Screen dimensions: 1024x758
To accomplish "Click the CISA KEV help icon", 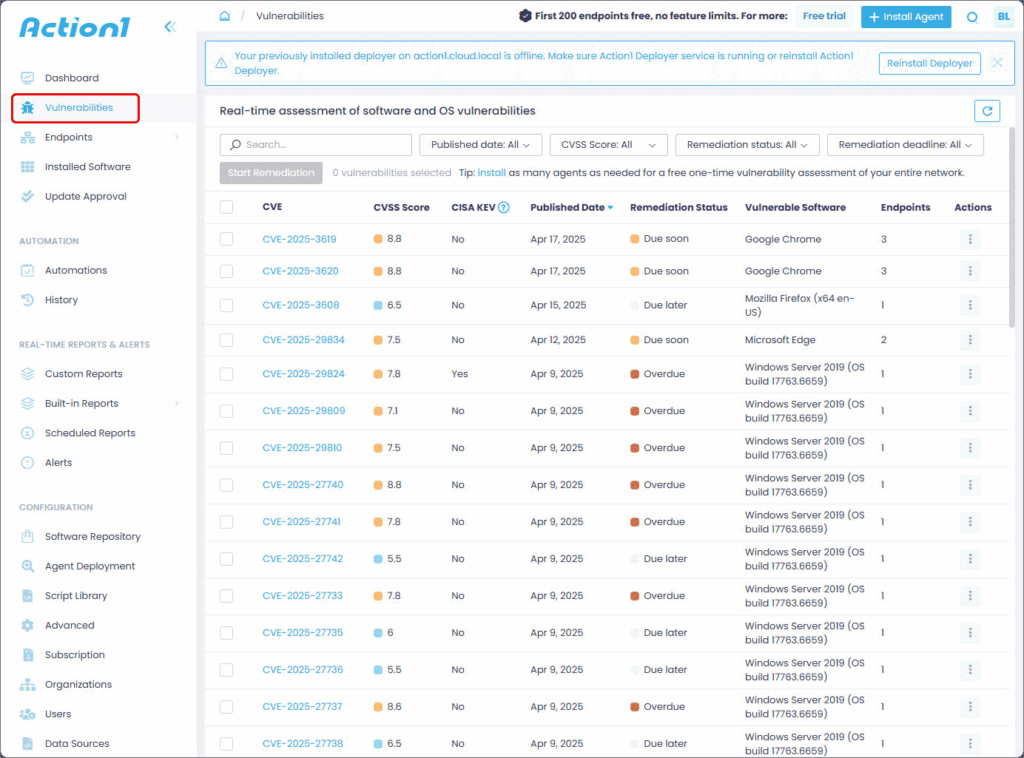I will [x=504, y=208].
